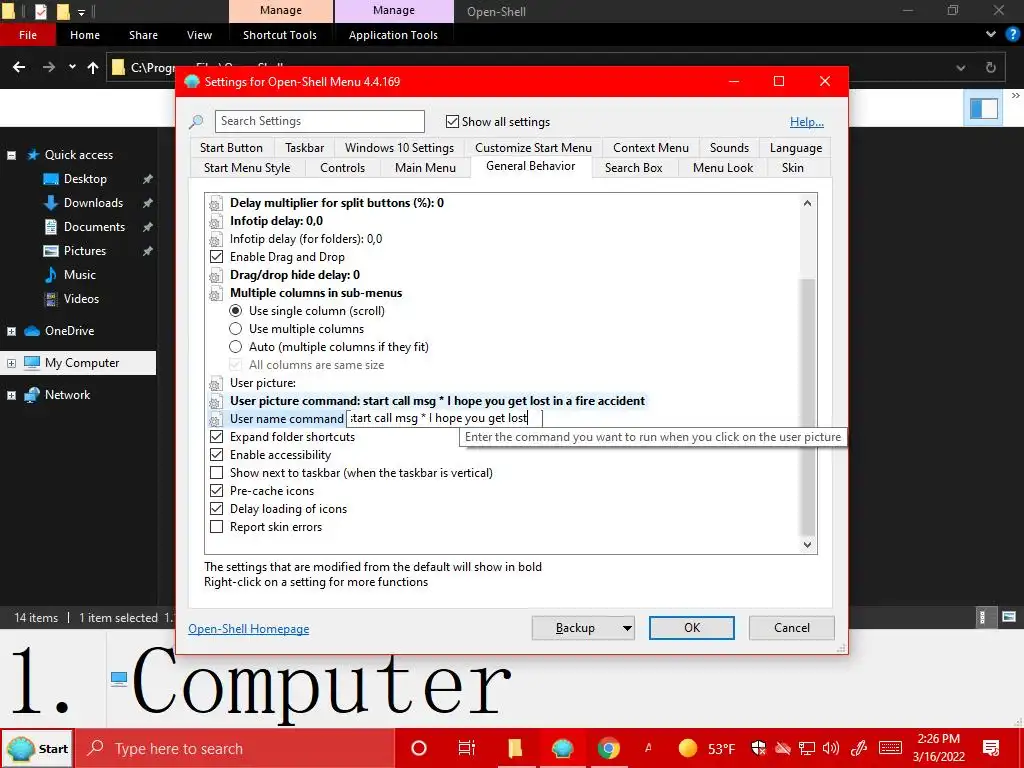Open Explorer help question mark icon
Viewport: 1024px width, 768px height.
click(x=1012, y=35)
